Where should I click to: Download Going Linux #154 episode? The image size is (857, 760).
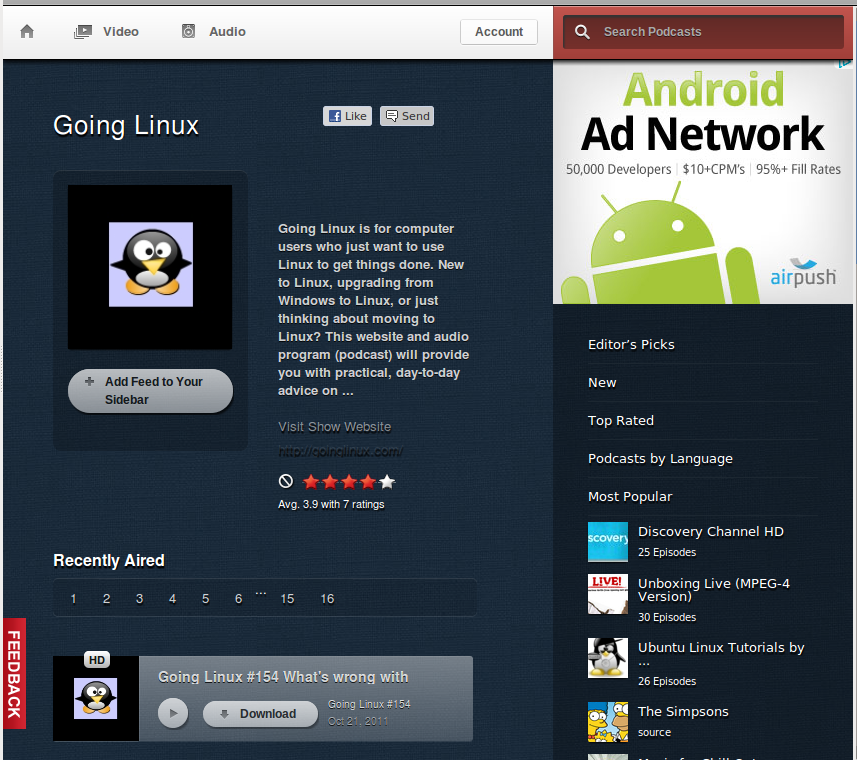260,714
